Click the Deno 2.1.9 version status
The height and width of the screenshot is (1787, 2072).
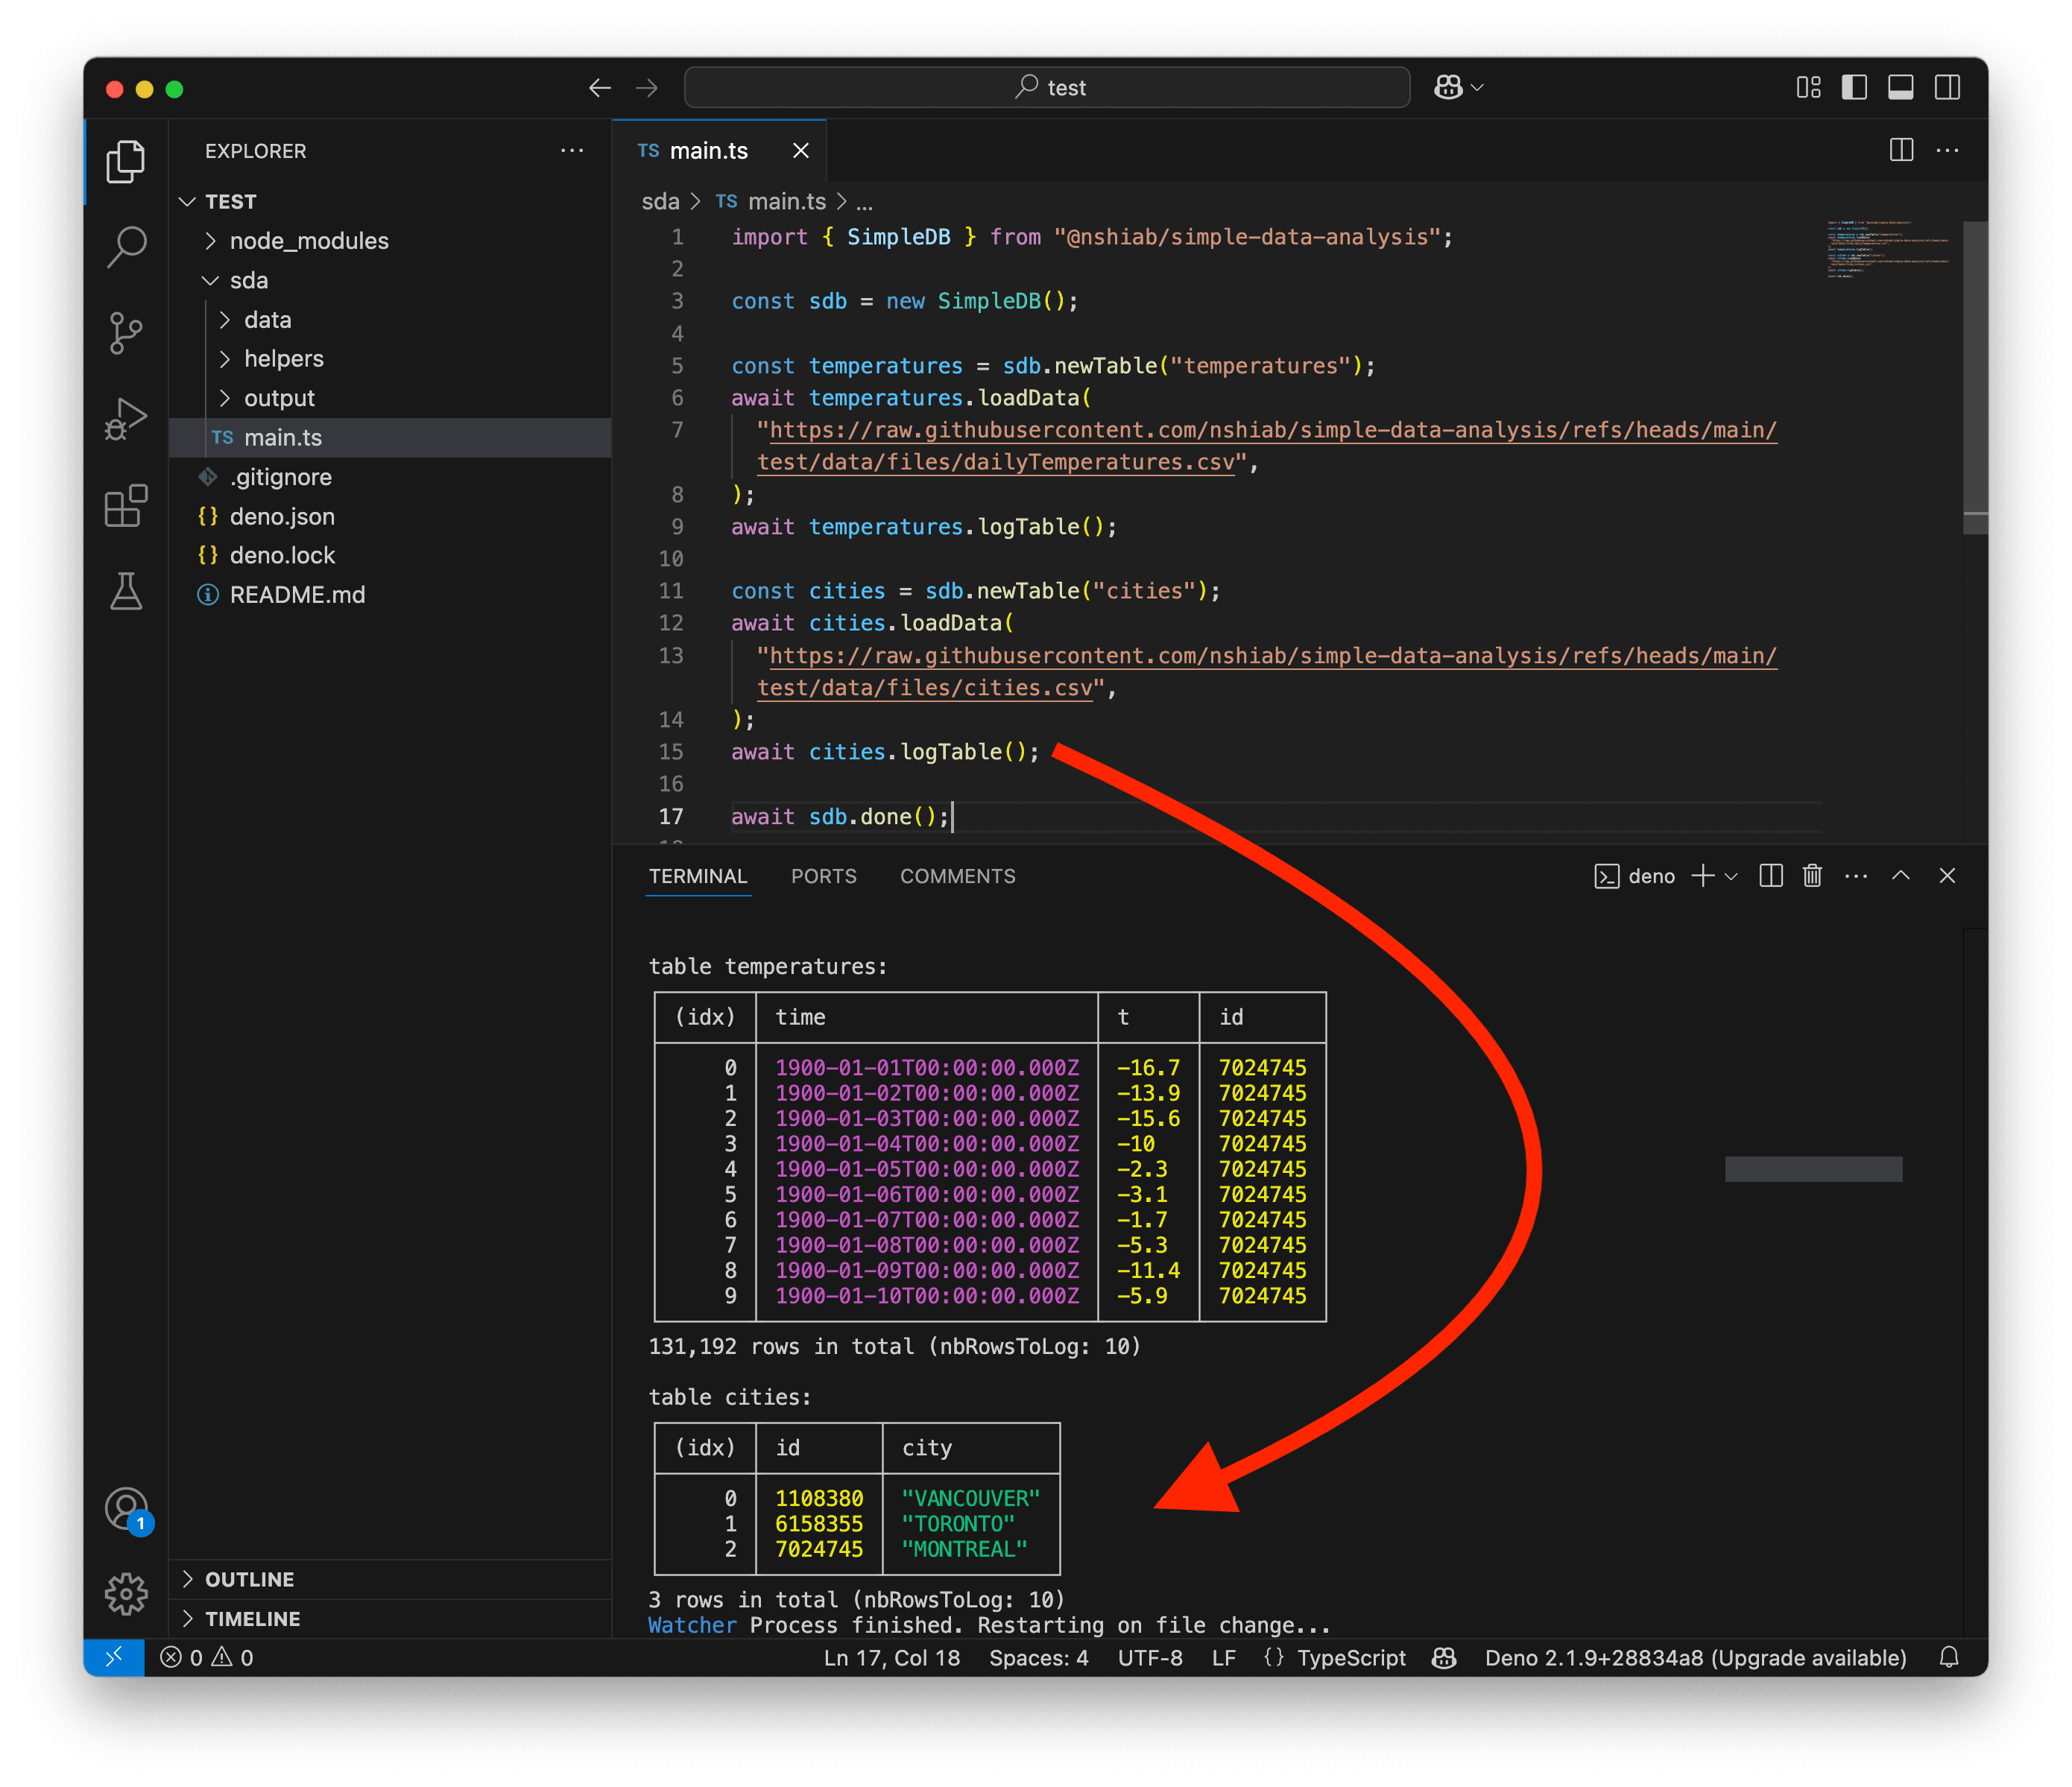coord(1695,1657)
